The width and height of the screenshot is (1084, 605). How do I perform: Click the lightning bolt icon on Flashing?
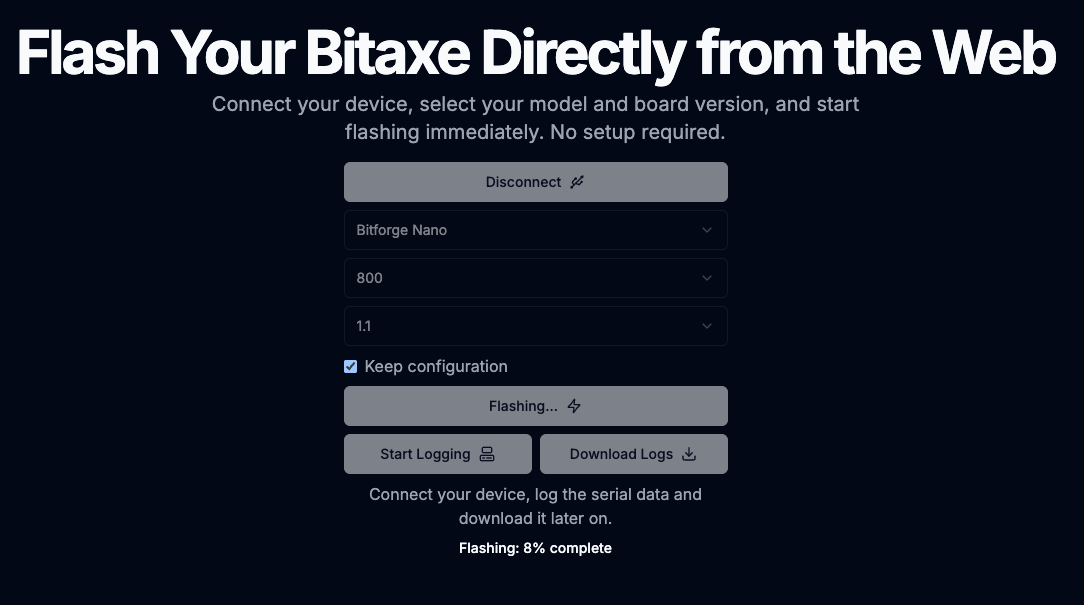click(x=574, y=406)
